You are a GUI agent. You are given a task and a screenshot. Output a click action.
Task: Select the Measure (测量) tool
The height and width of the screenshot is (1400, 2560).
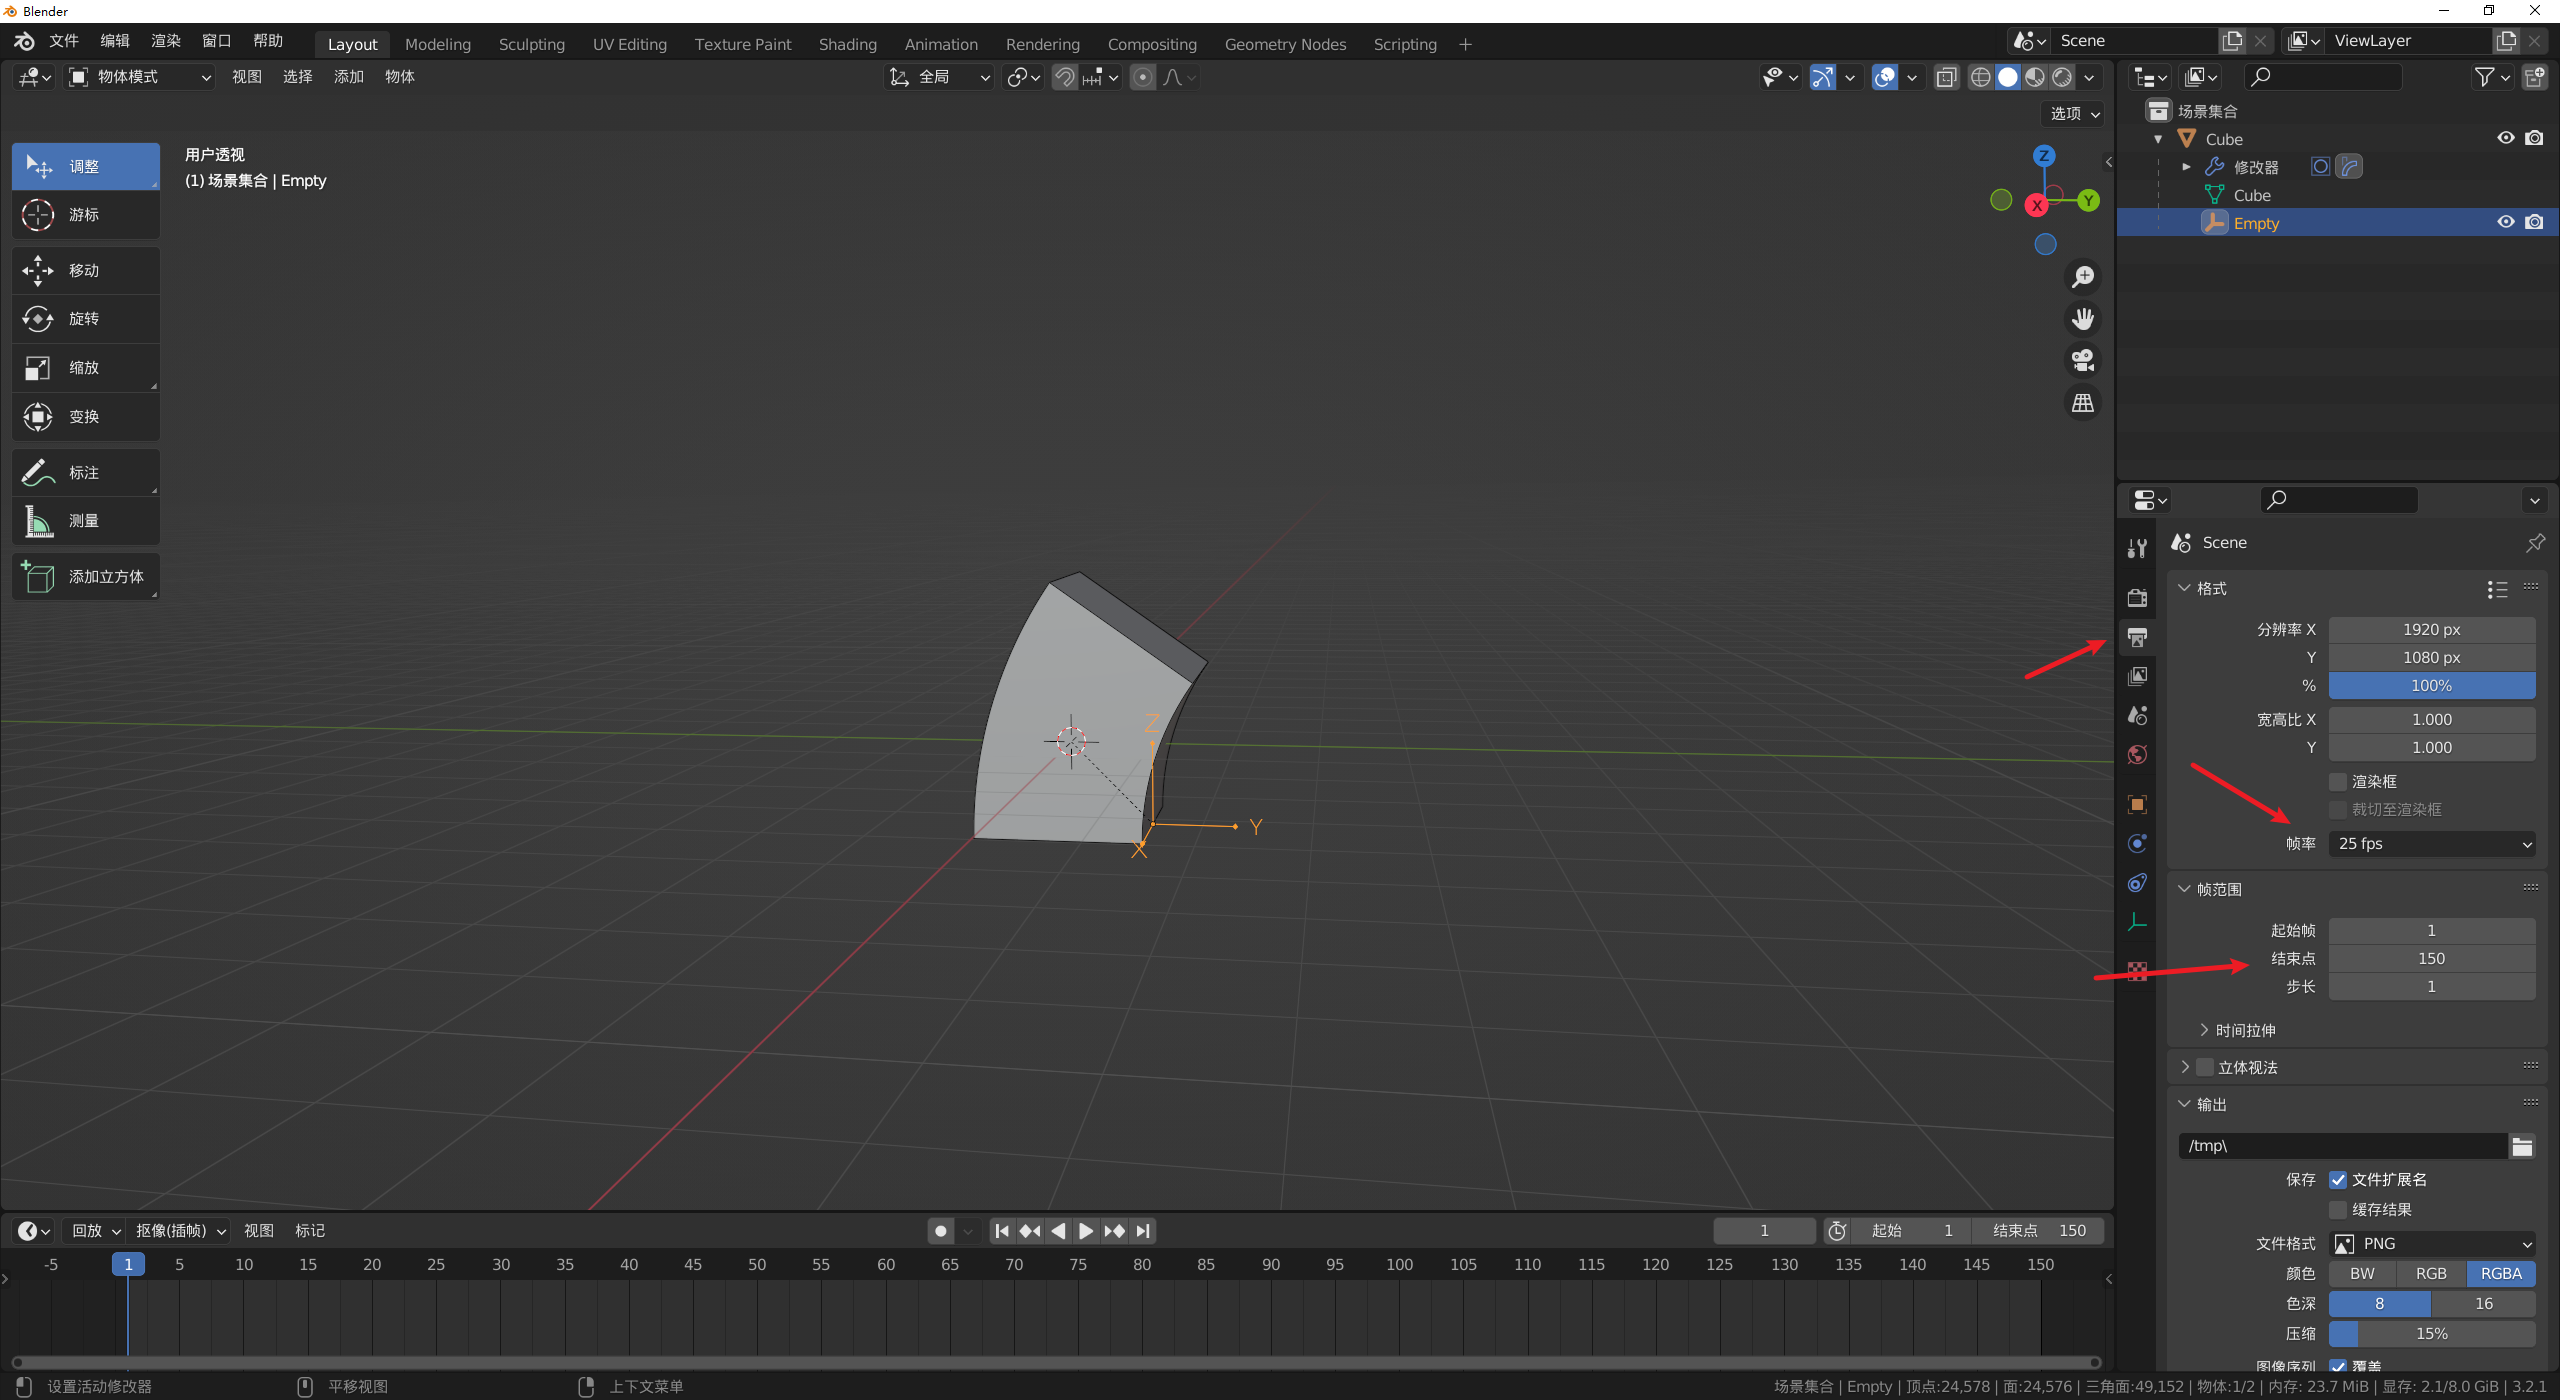[x=85, y=521]
